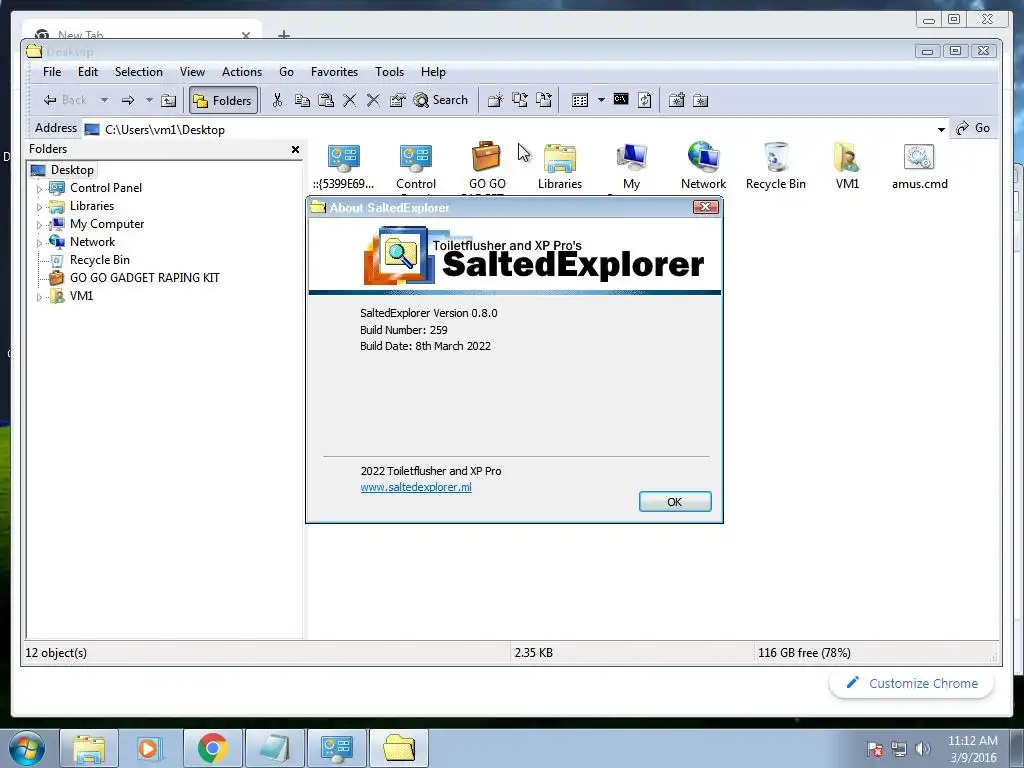Open the address bar dropdown arrow
Viewport: 1024px width, 768px height.
[x=941, y=129]
